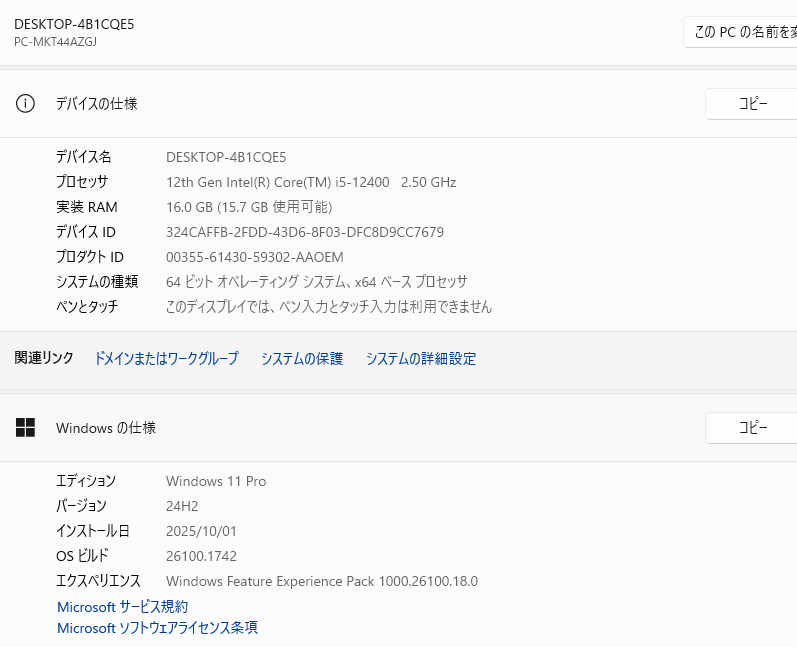The width and height of the screenshot is (797, 647).
Task: Open the Microsoft サービス規約 link
Action: pos(122,607)
